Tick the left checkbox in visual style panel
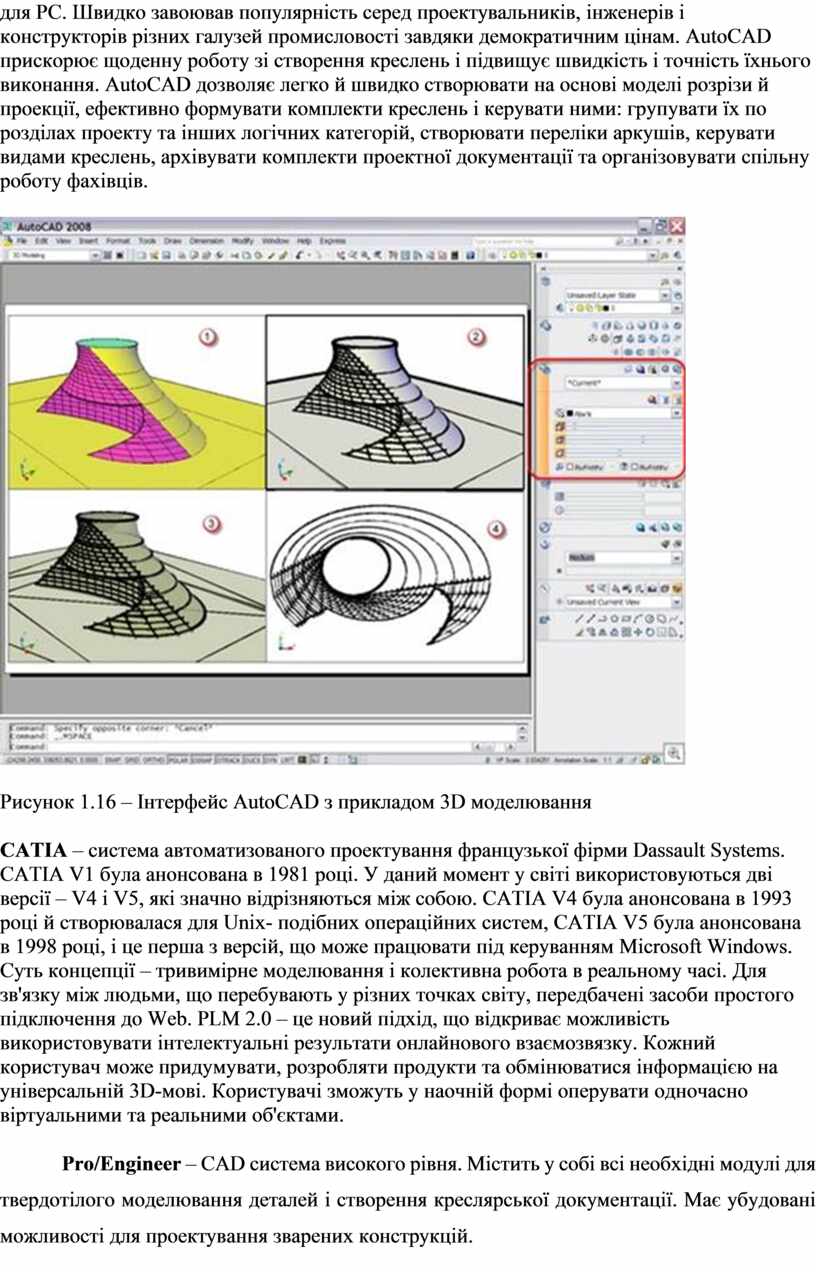Viewport: 816px width, 1272px height. (570, 467)
